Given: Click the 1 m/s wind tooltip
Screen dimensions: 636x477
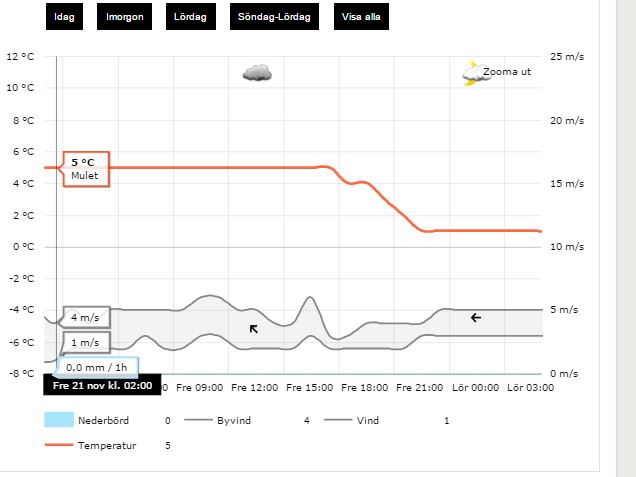Looking at the screenshot, I should tap(85, 343).
